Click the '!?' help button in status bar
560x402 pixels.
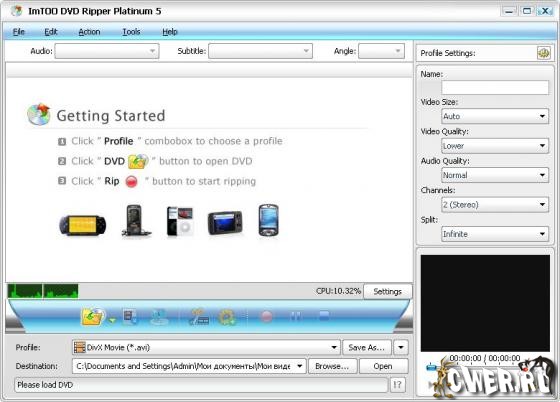pos(398,385)
